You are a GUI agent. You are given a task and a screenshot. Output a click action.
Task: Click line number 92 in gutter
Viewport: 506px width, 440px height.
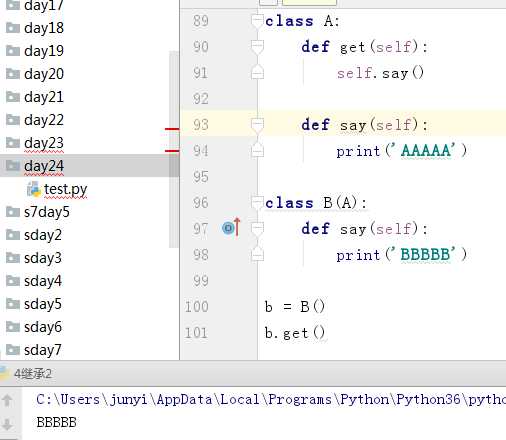[201, 99]
